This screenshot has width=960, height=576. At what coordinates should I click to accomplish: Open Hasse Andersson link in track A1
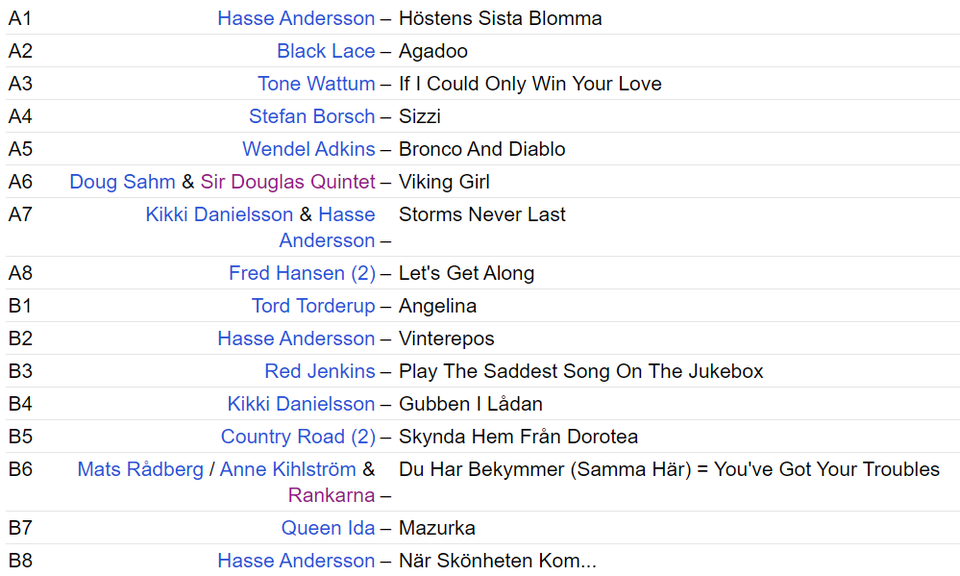tap(296, 18)
